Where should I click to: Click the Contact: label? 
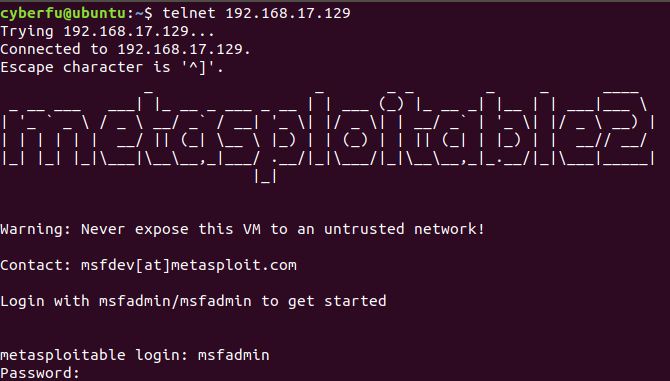35,265
